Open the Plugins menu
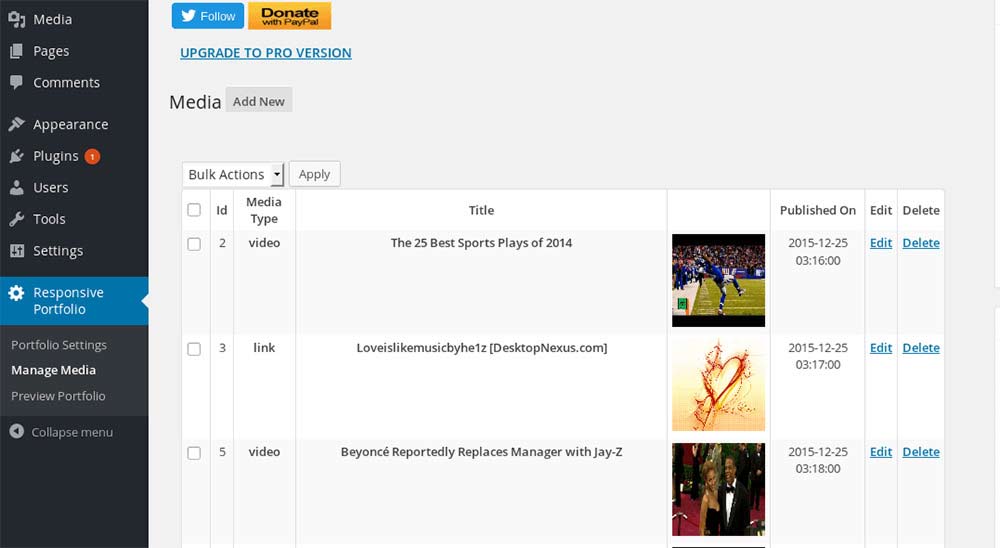The width and height of the screenshot is (1000, 548). coord(55,156)
